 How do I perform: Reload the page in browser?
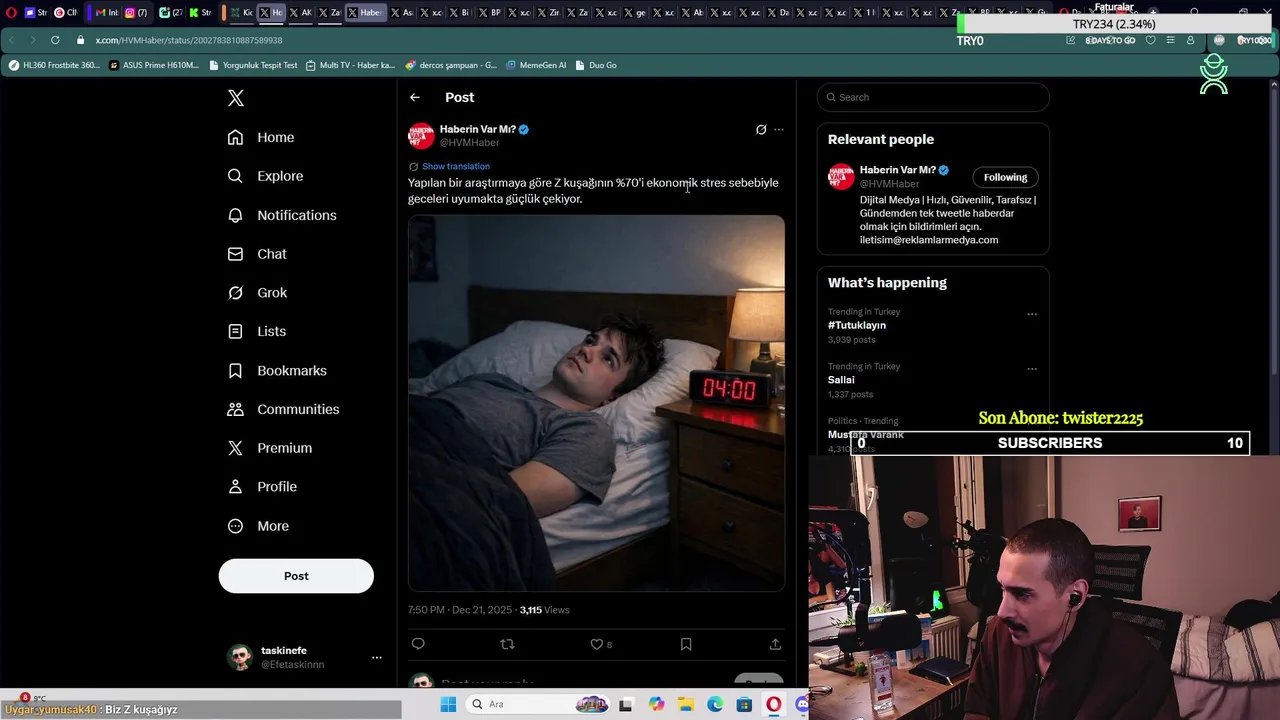point(55,40)
